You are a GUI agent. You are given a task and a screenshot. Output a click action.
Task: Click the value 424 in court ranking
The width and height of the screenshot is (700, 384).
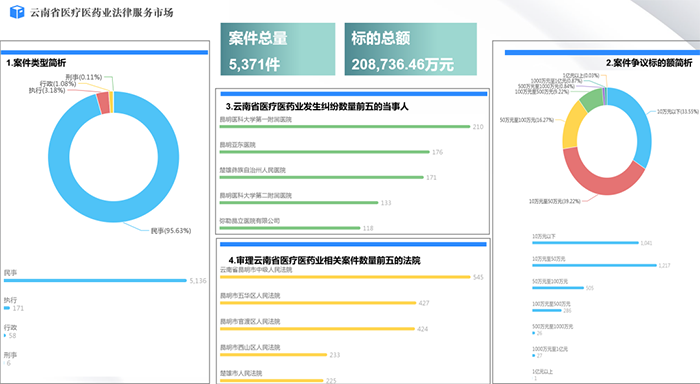coord(422,329)
